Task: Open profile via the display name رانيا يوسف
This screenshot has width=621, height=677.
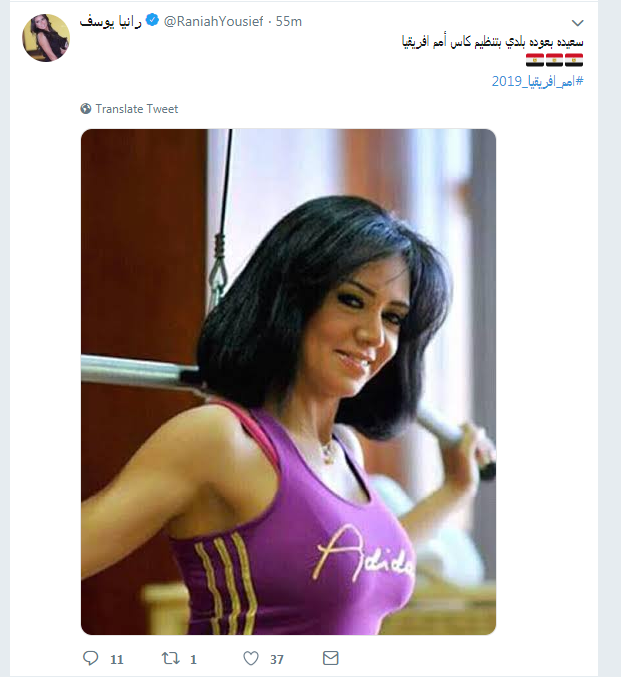Action: pos(111,22)
